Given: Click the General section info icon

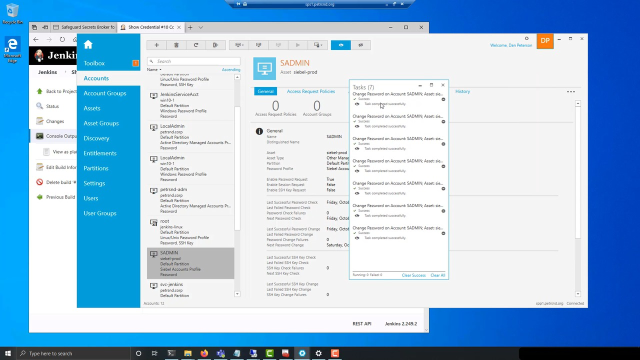Looking at the screenshot, I should [259, 131].
